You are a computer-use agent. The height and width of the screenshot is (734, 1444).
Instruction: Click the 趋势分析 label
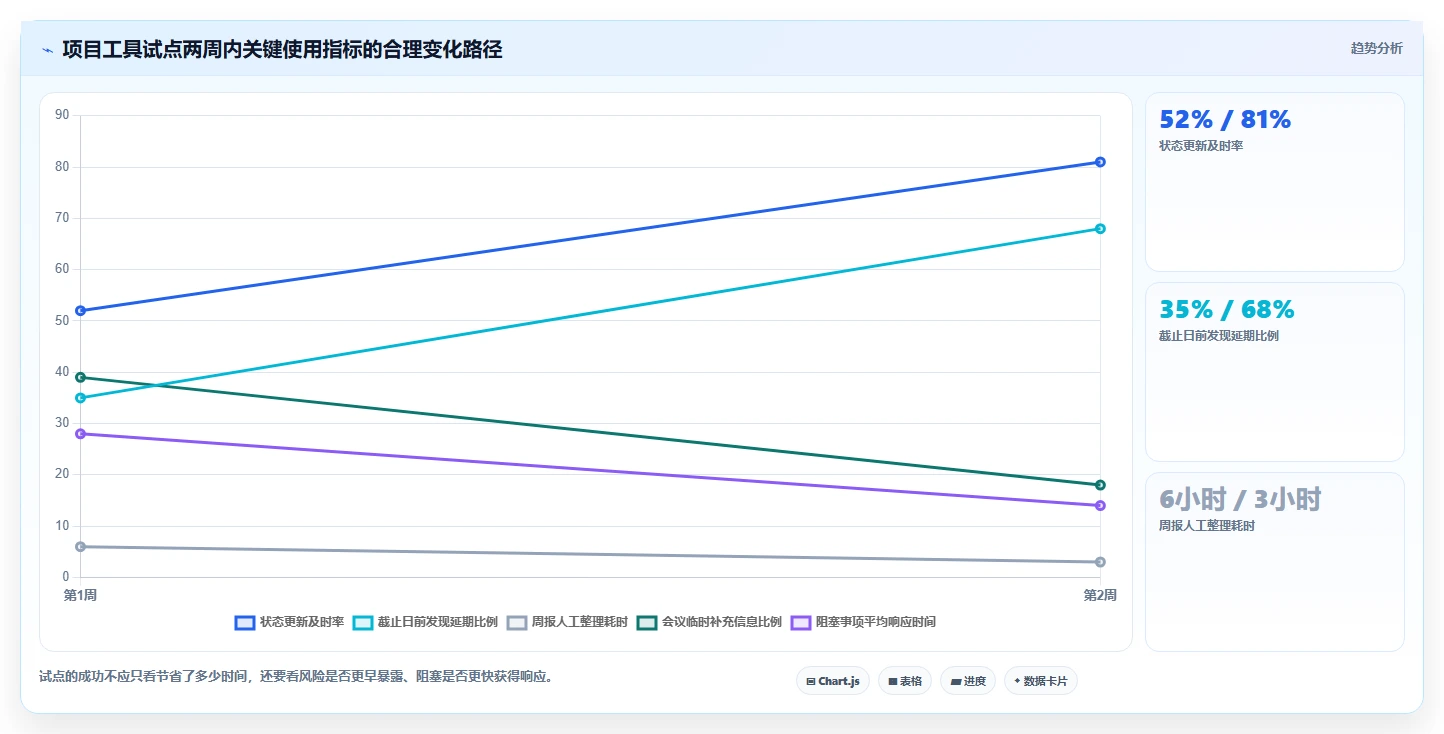(x=1376, y=48)
